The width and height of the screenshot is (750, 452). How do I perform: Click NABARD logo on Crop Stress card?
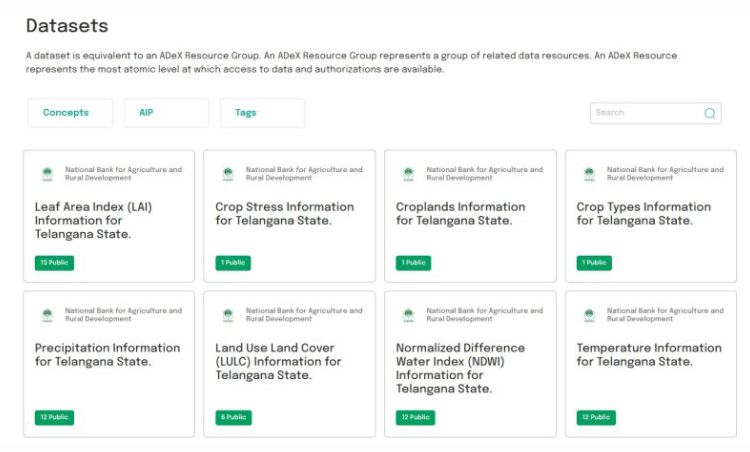pos(228,174)
